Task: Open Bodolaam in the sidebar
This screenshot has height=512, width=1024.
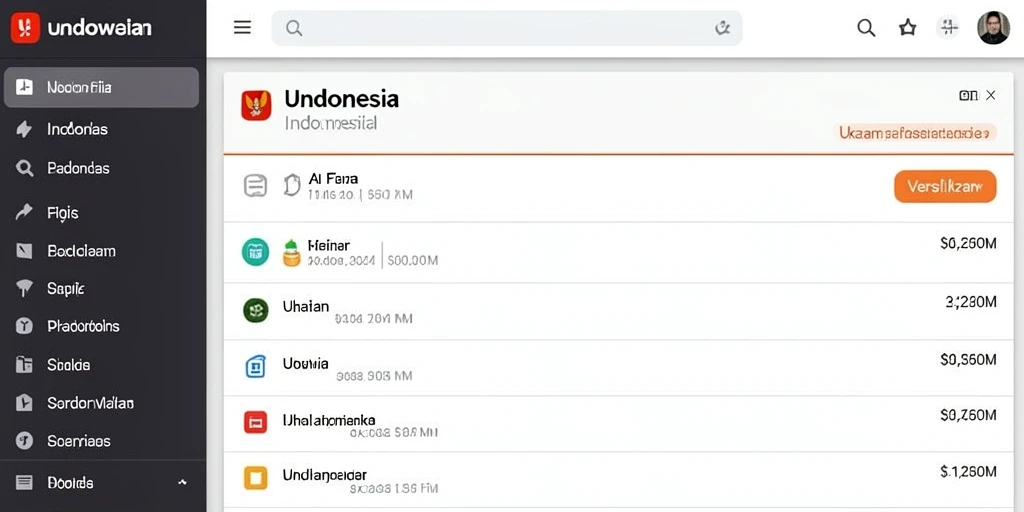Action: tap(81, 251)
